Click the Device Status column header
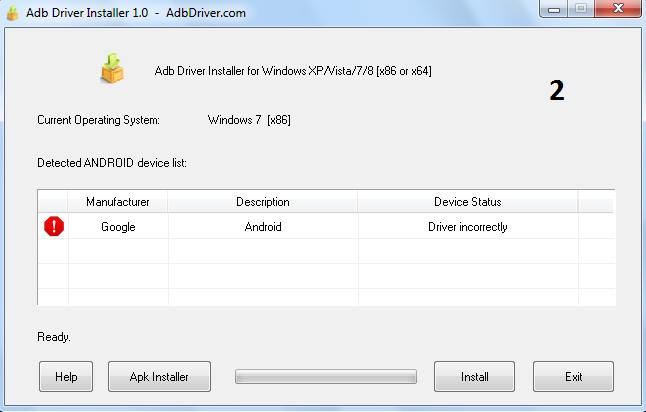Image resolution: width=646 pixels, height=412 pixels. click(x=468, y=202)
